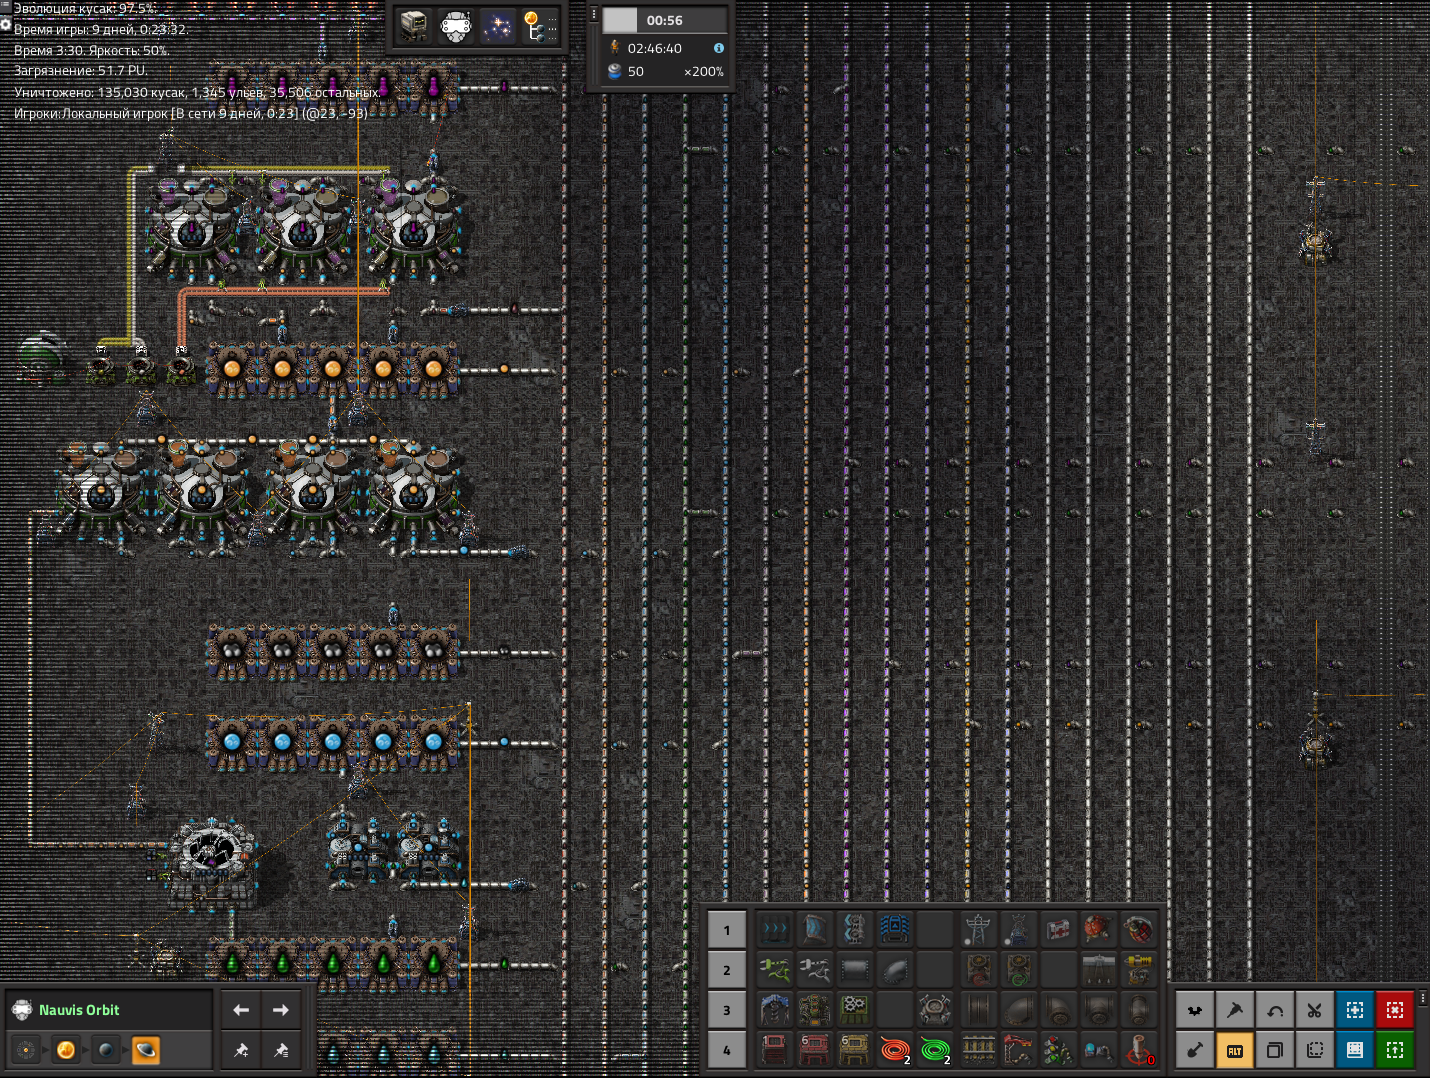
Task: Pick the green wire with count 2
Action: click(934, 1050)
